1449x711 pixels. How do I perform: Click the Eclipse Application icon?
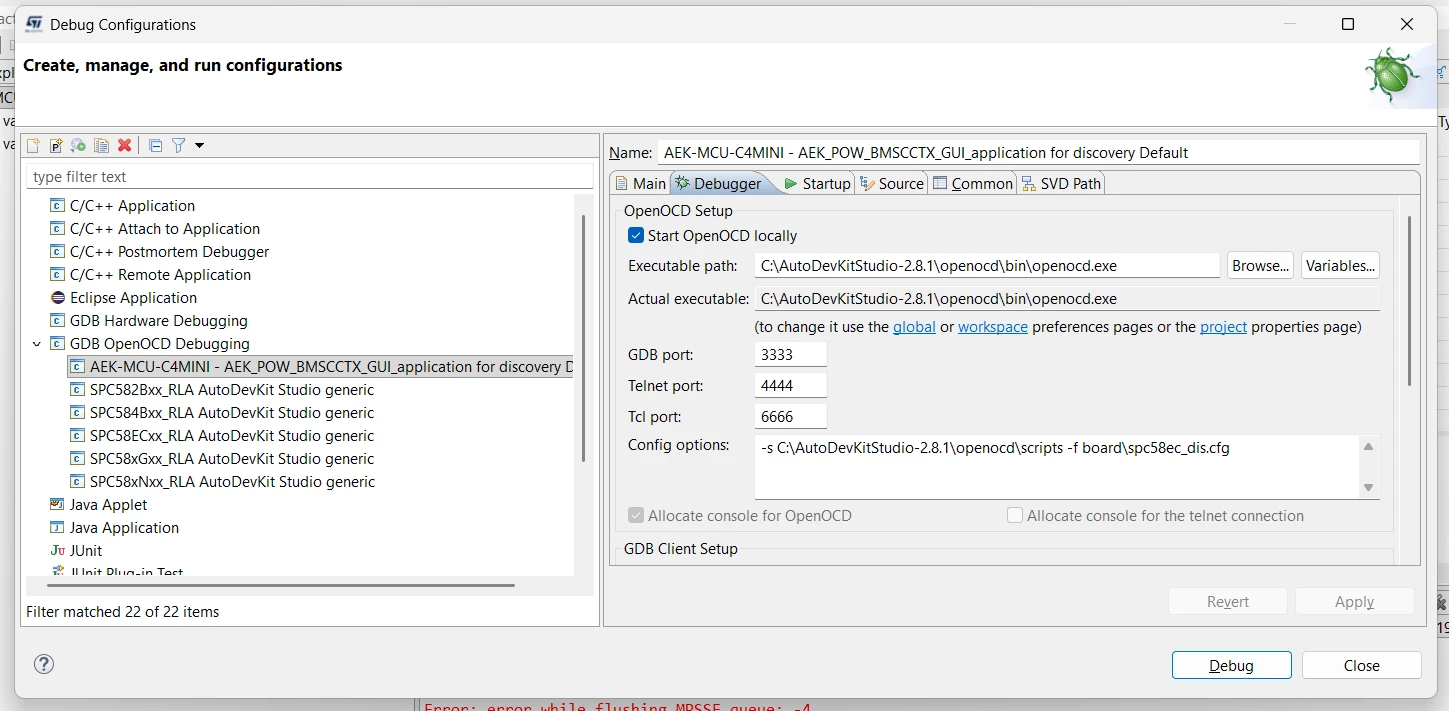[x=57, y=298]
